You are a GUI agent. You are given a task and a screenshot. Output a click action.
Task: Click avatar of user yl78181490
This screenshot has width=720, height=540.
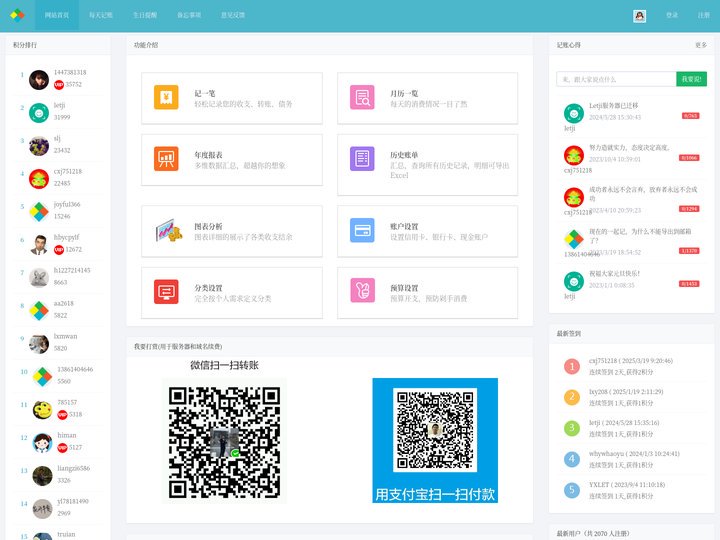pyautogui.click(x=42, y=509)
